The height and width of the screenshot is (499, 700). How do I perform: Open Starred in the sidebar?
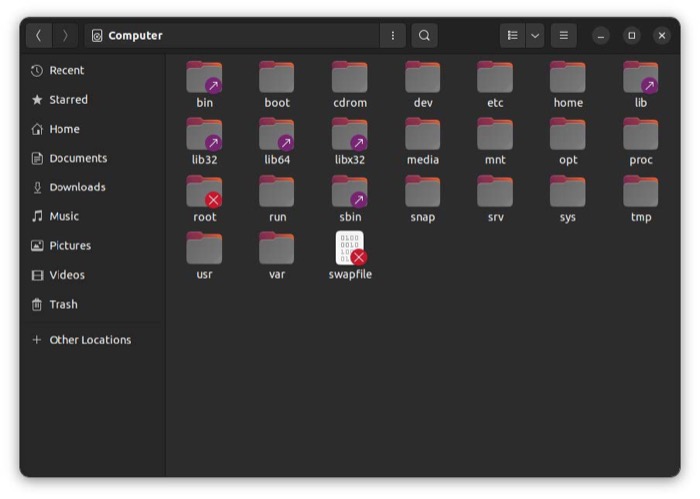tap(94, 100)
